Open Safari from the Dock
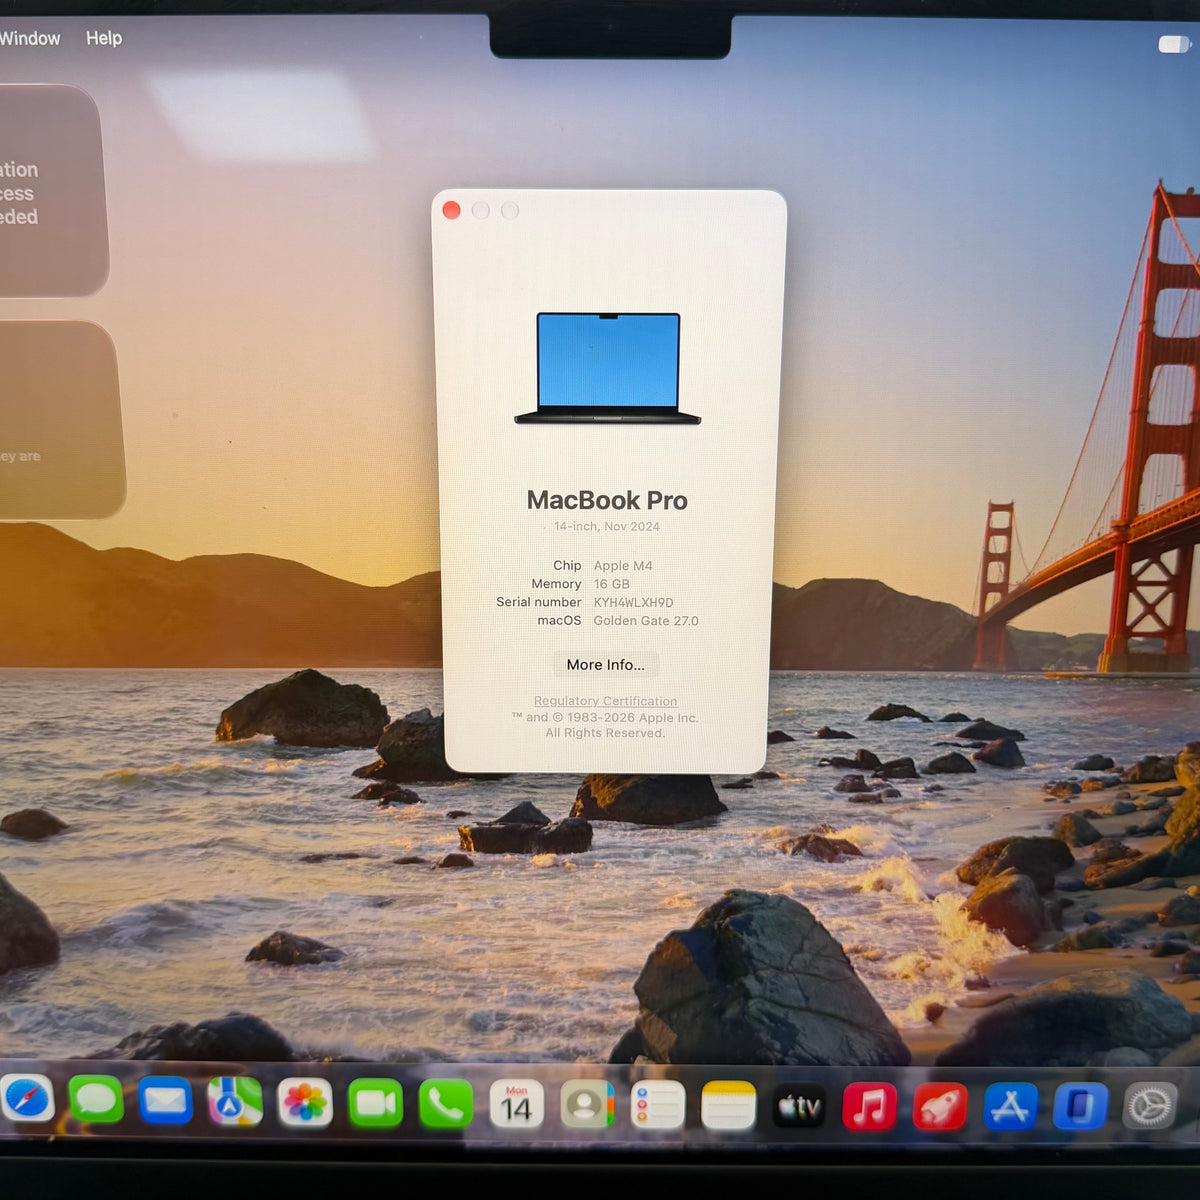 click(x=25, y=1100)
